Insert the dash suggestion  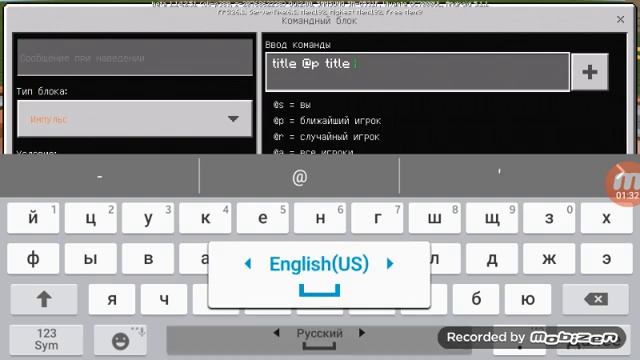[x=100, y=177]
